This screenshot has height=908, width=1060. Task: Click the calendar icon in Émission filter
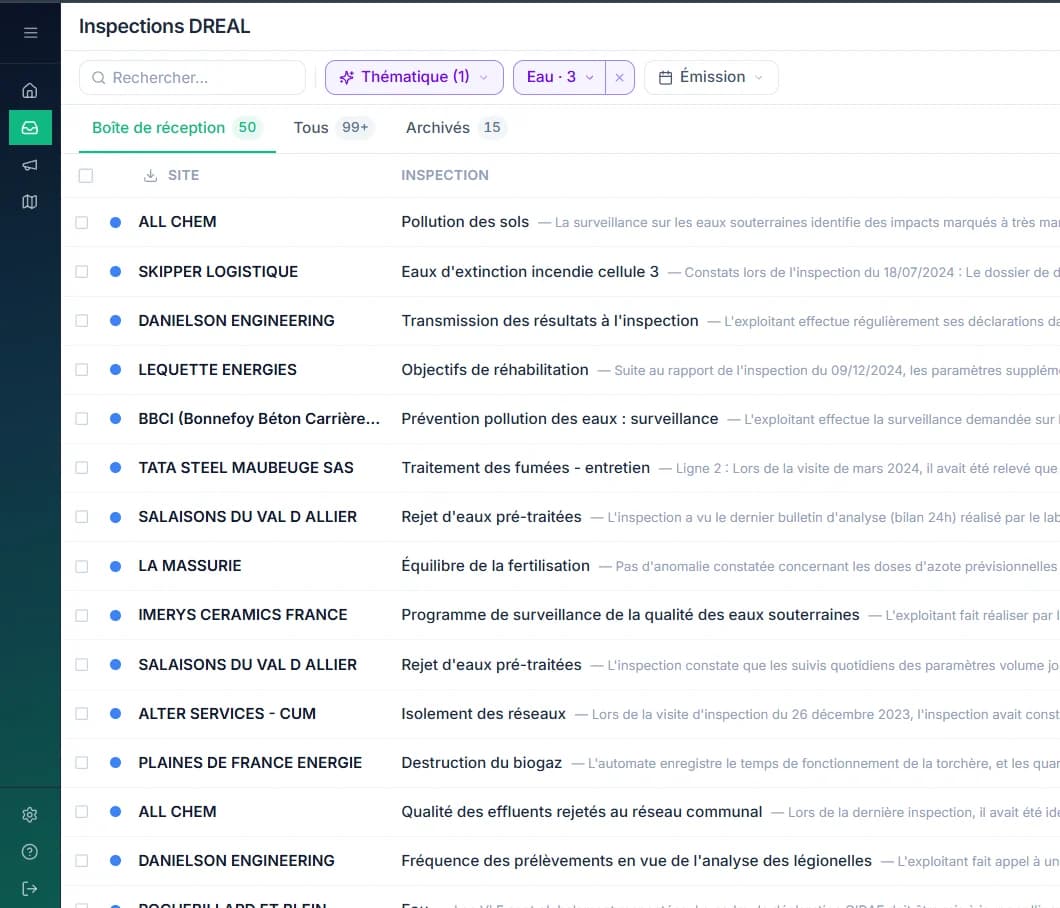(665, 78)
